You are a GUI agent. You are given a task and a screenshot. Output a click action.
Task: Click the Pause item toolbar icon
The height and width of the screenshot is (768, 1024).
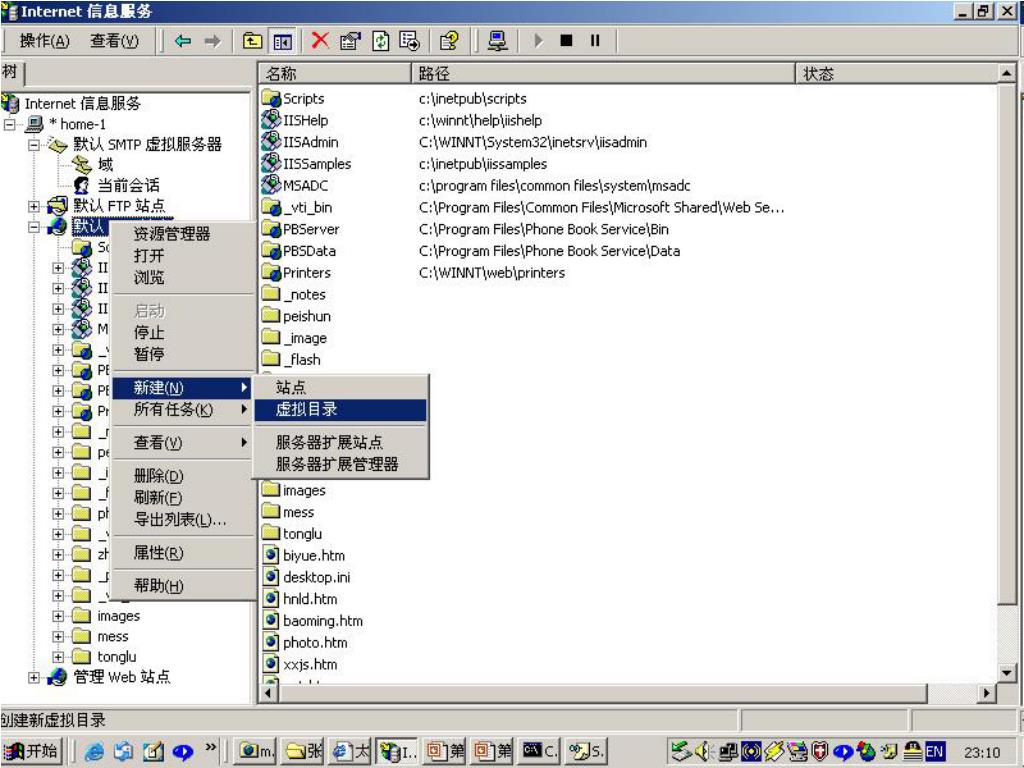[x=595, y=40]
